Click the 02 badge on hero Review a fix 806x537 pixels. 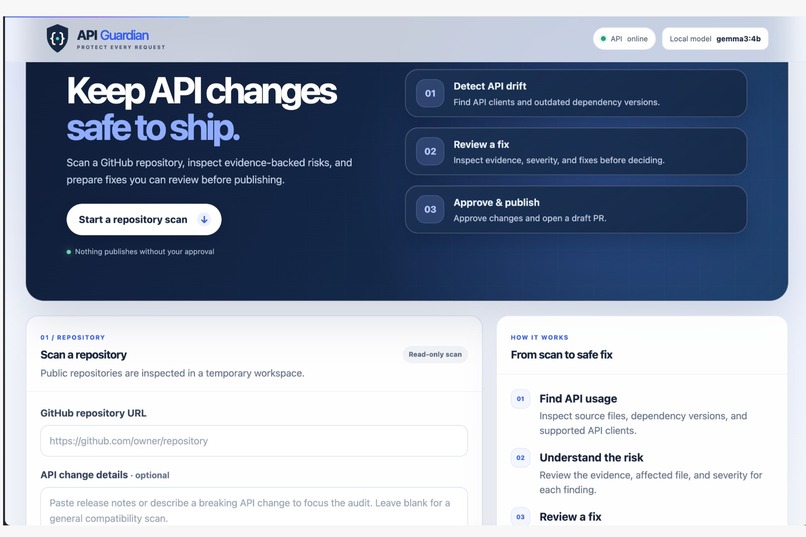(x=430, y=152)
